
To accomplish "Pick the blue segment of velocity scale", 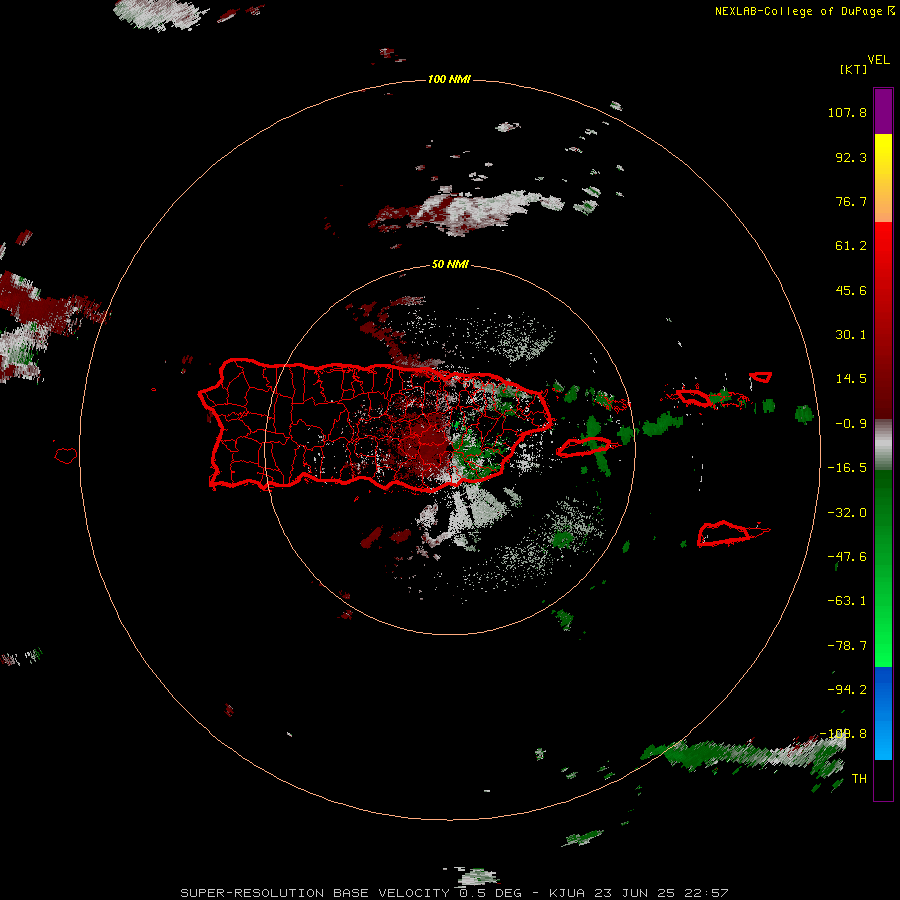I will [883, 713].
